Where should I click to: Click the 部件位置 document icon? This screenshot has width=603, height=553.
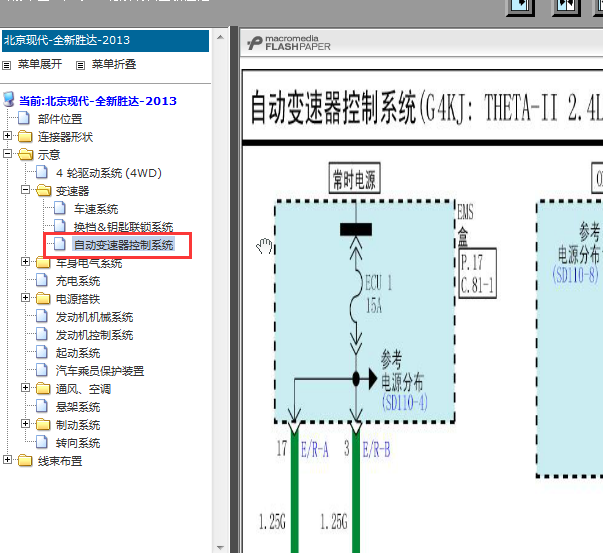pyautogui.click(x=24, y=118)
